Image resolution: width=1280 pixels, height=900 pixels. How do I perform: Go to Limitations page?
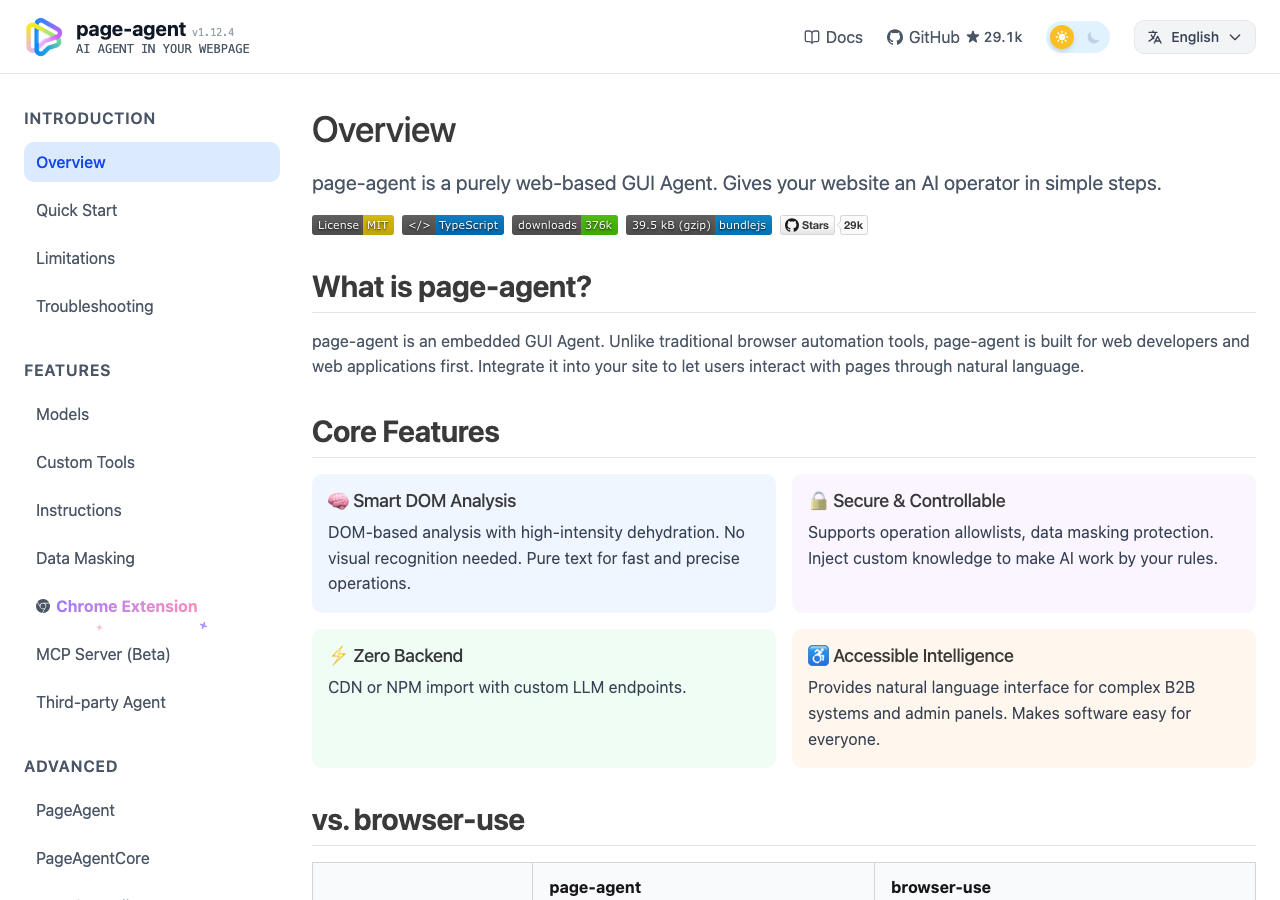152,258
